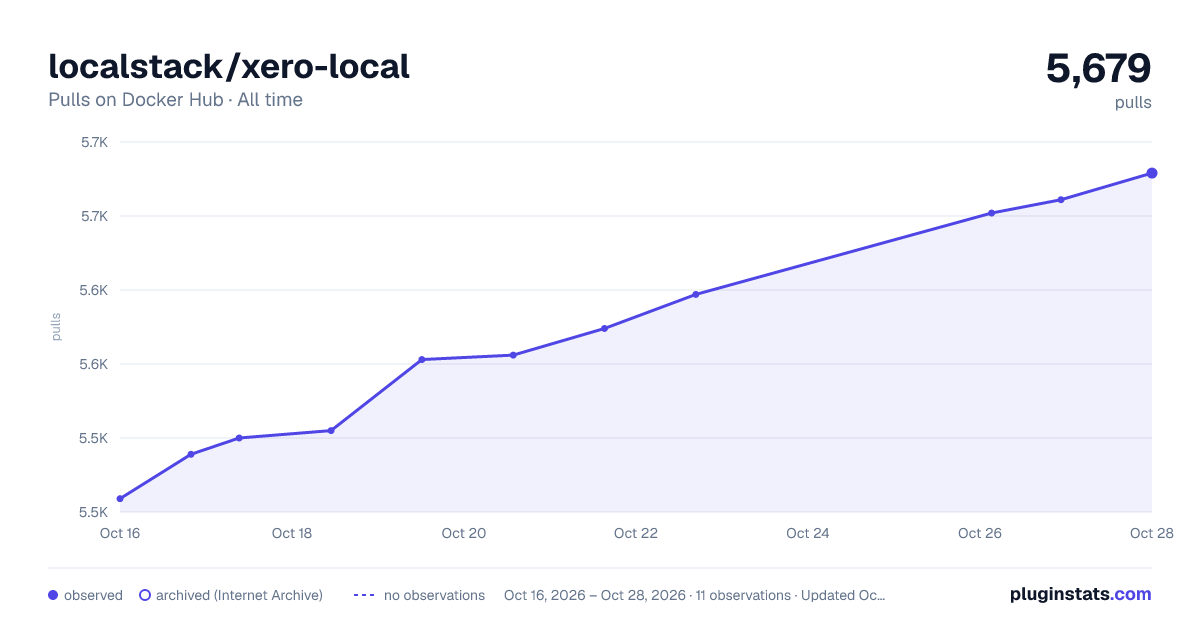Image resolution: width=1200 pixels, height=630 pixels.
Task: Click the 5,679 total pulls figure
Action: [1099, 68]
